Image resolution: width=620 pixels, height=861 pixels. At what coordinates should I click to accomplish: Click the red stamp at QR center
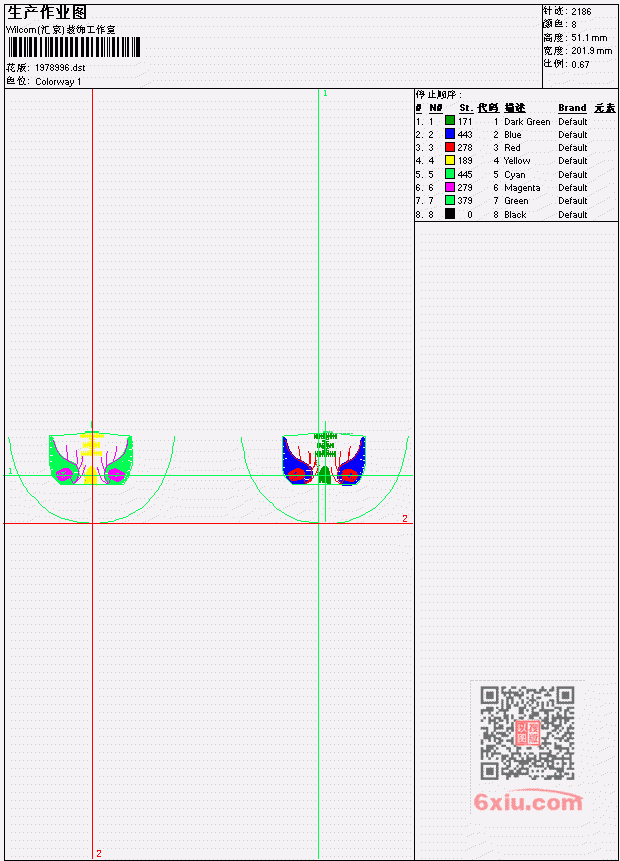[528, 733]
